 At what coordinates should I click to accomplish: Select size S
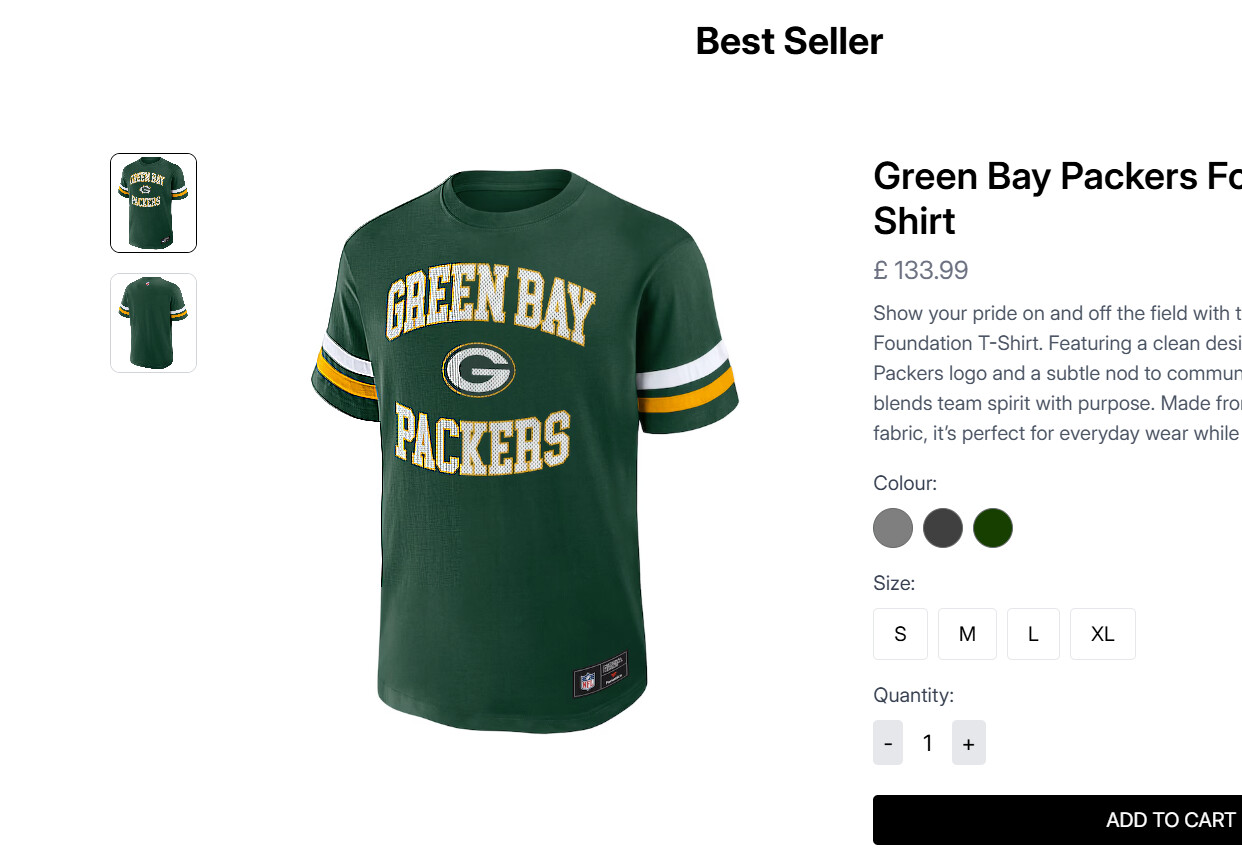point(900,634)
